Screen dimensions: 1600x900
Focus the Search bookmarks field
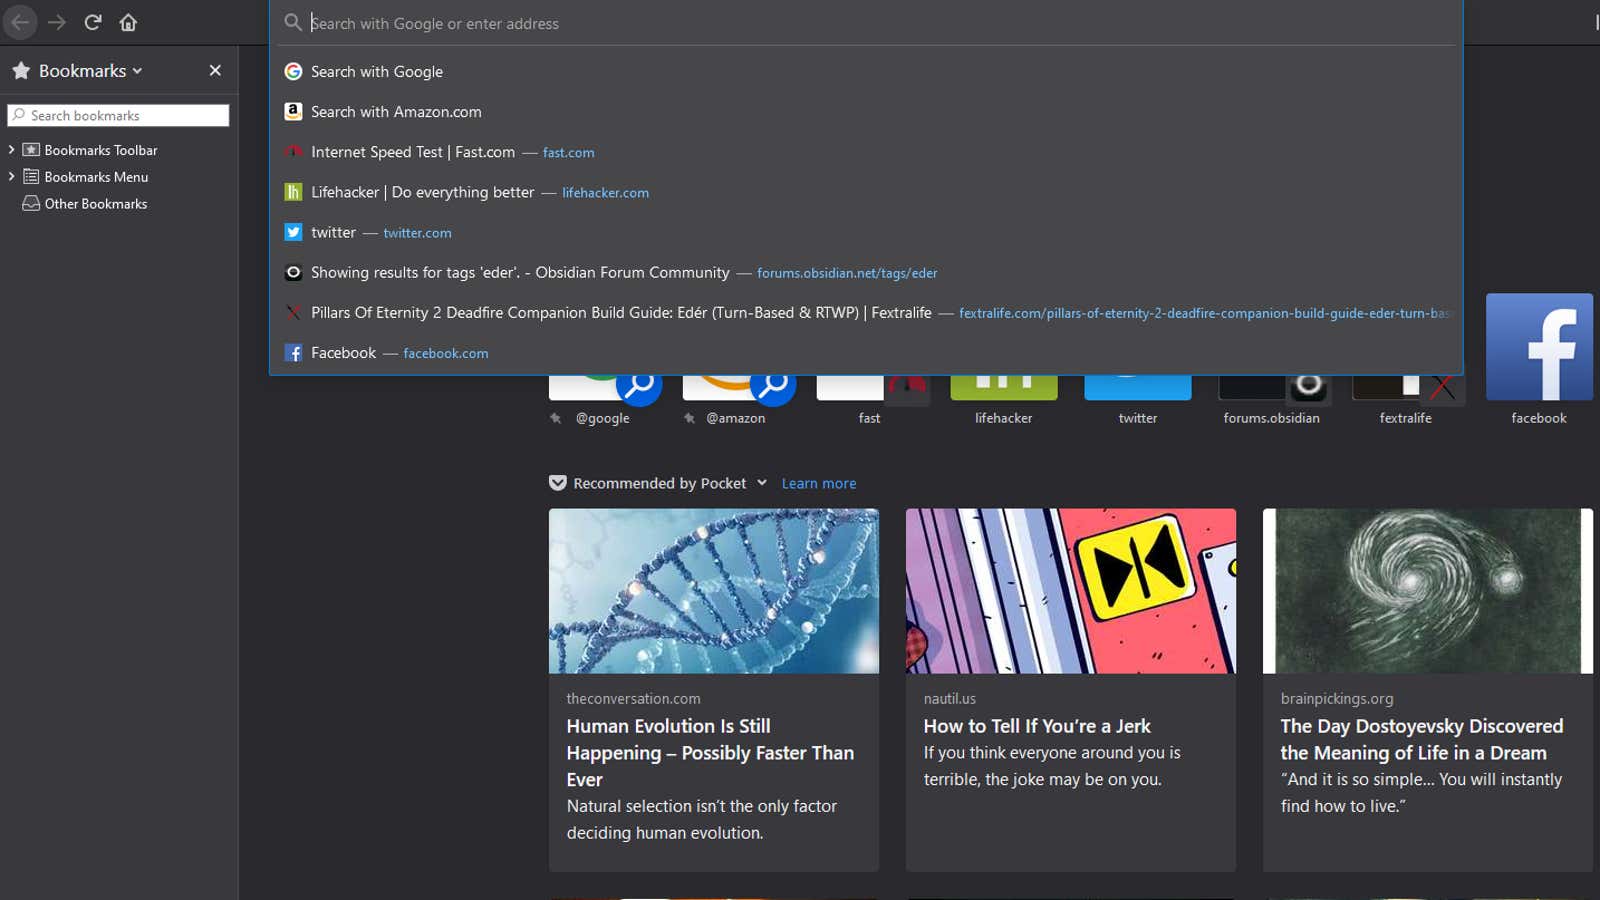[x=118, y=115]
